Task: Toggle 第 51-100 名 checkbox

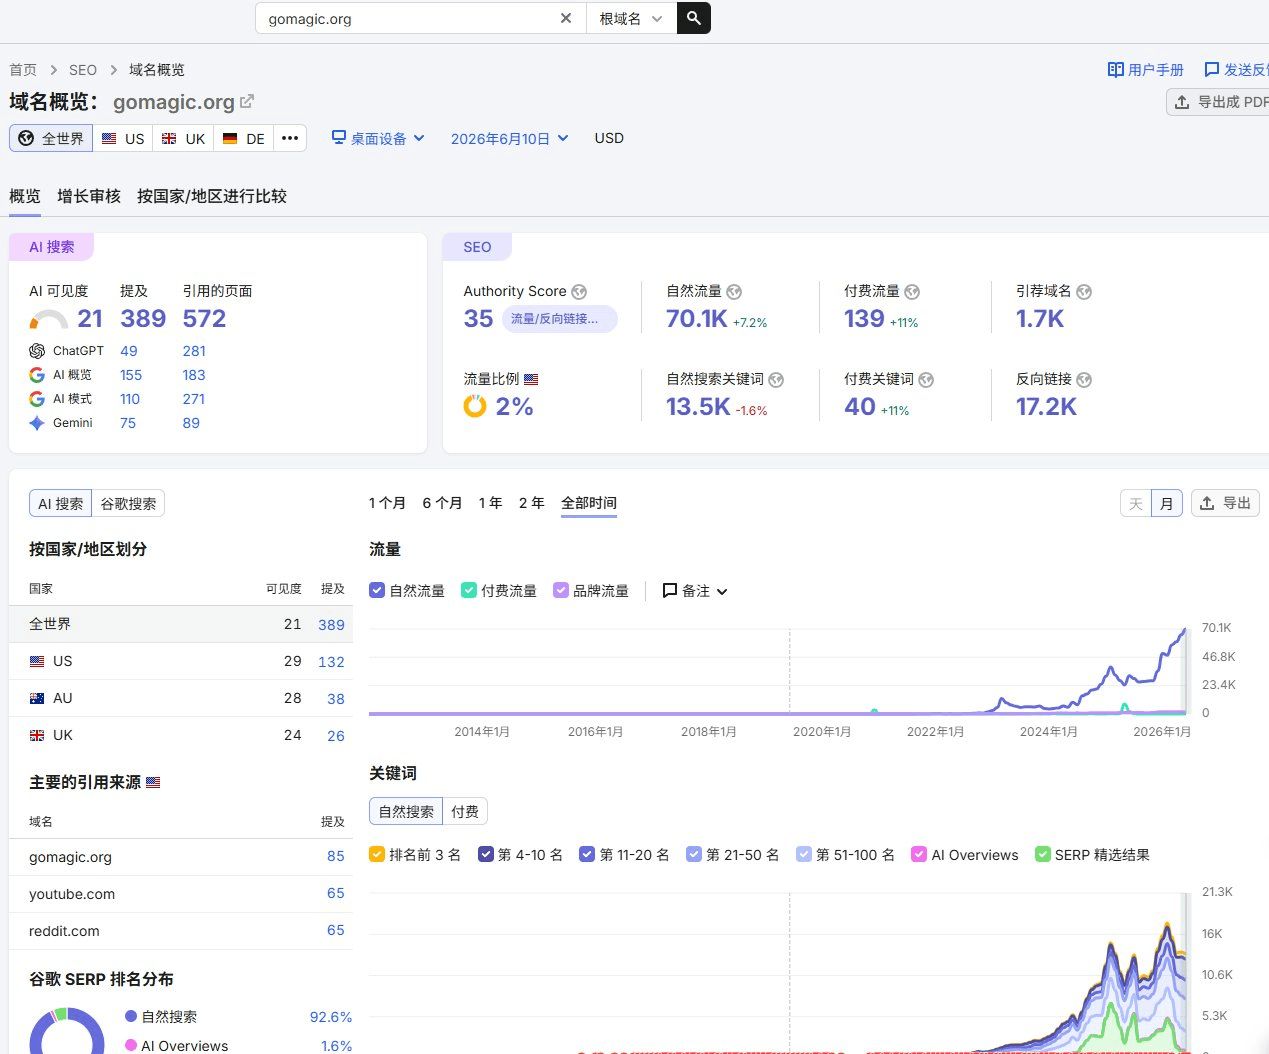Action: (x=804, y=854)
